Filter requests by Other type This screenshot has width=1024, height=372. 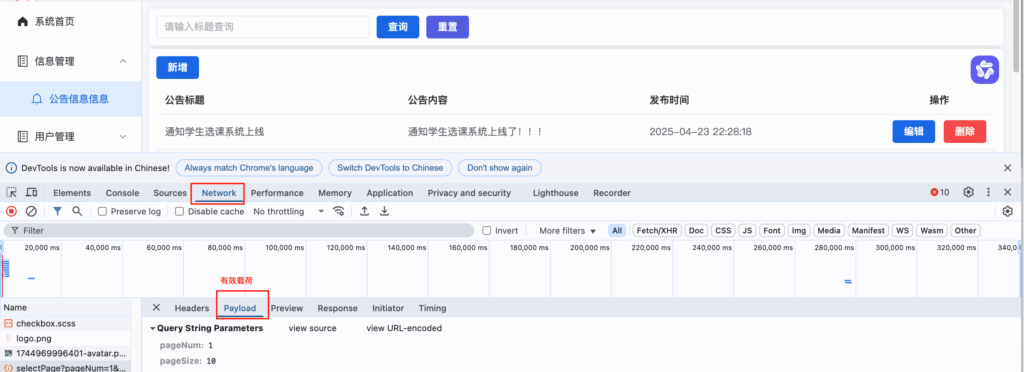(965, 230)
